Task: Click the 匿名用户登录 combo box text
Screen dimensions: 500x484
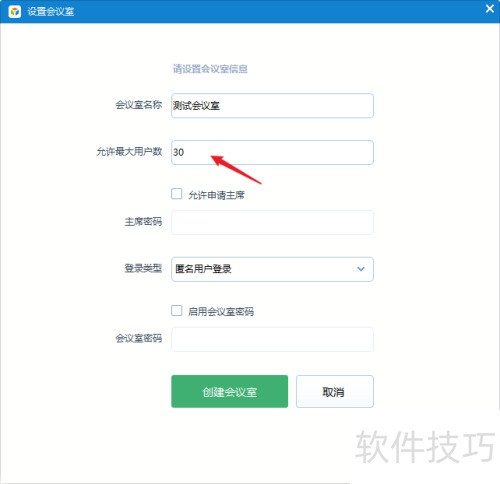Action: tap(203, 269)
